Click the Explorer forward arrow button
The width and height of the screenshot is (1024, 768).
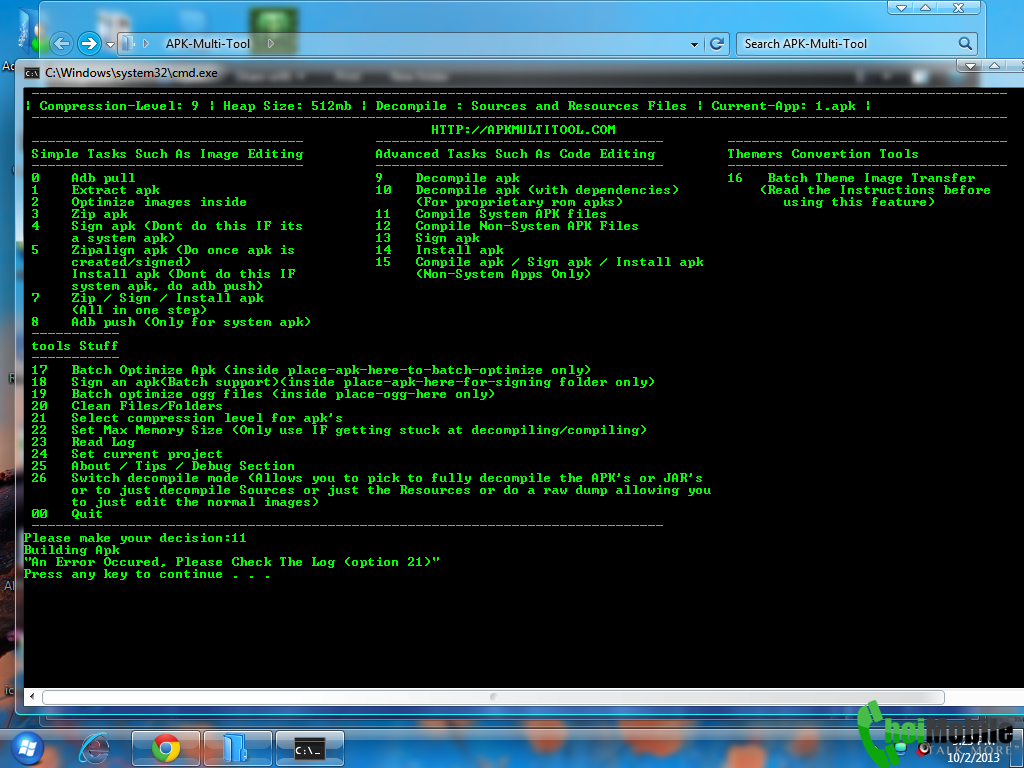(x=89, y=44)
